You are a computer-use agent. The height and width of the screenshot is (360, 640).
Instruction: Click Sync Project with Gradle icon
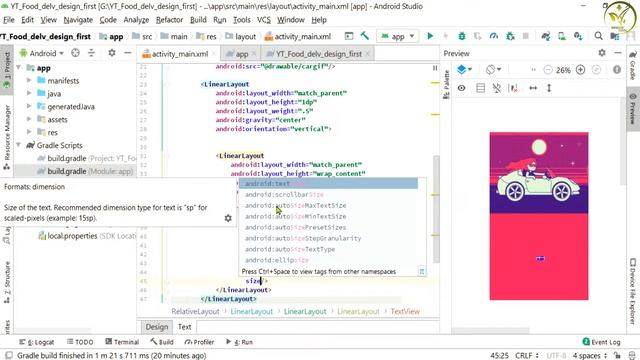pyautogui.click(x=546, y=36)
